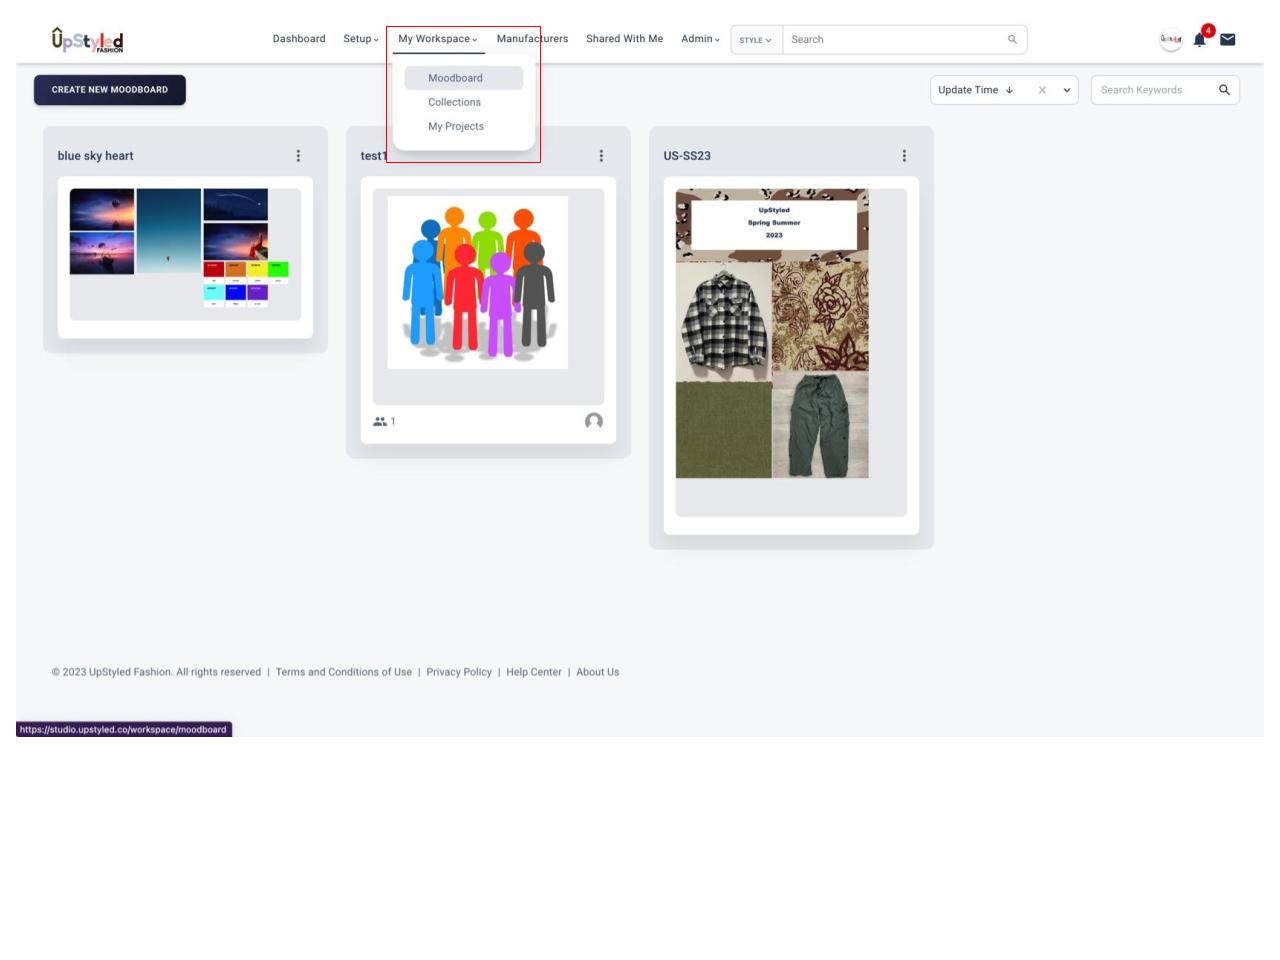Image resolution: width=1280 pixels, height=960 pixels.
Task: Open the messages envelope icon
Action: pyautogui.click(x=1228, y=40)
